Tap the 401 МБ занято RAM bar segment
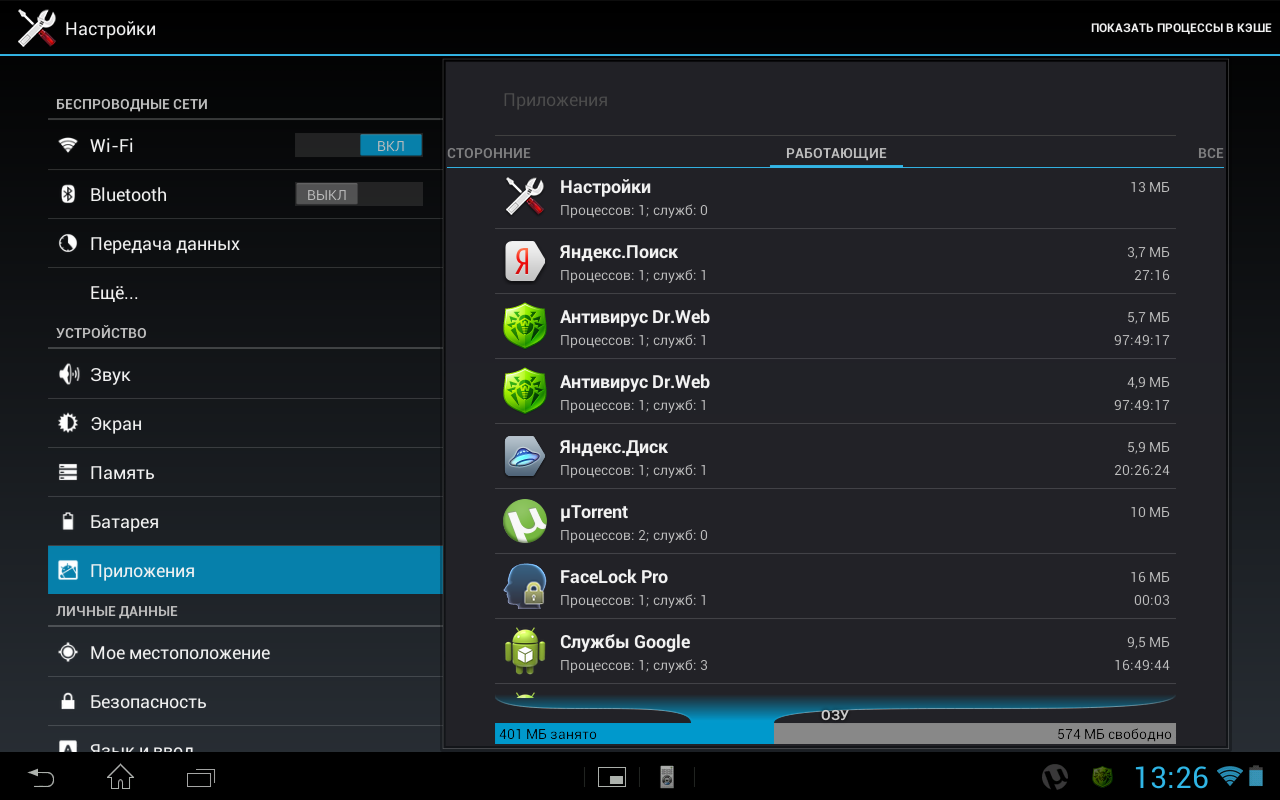The width and height of the screenshot is (1280, 800). pyautogui.click(x=634, y=734)
